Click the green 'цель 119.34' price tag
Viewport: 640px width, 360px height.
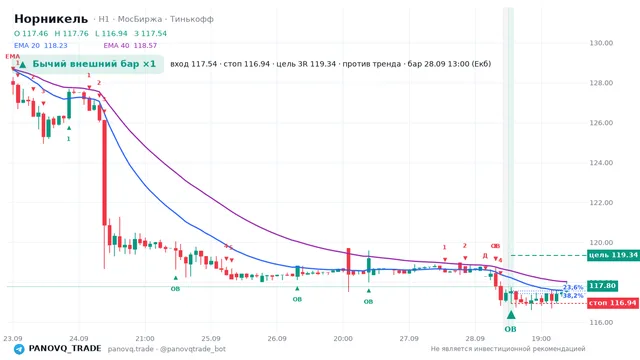(x=613, y=255)
